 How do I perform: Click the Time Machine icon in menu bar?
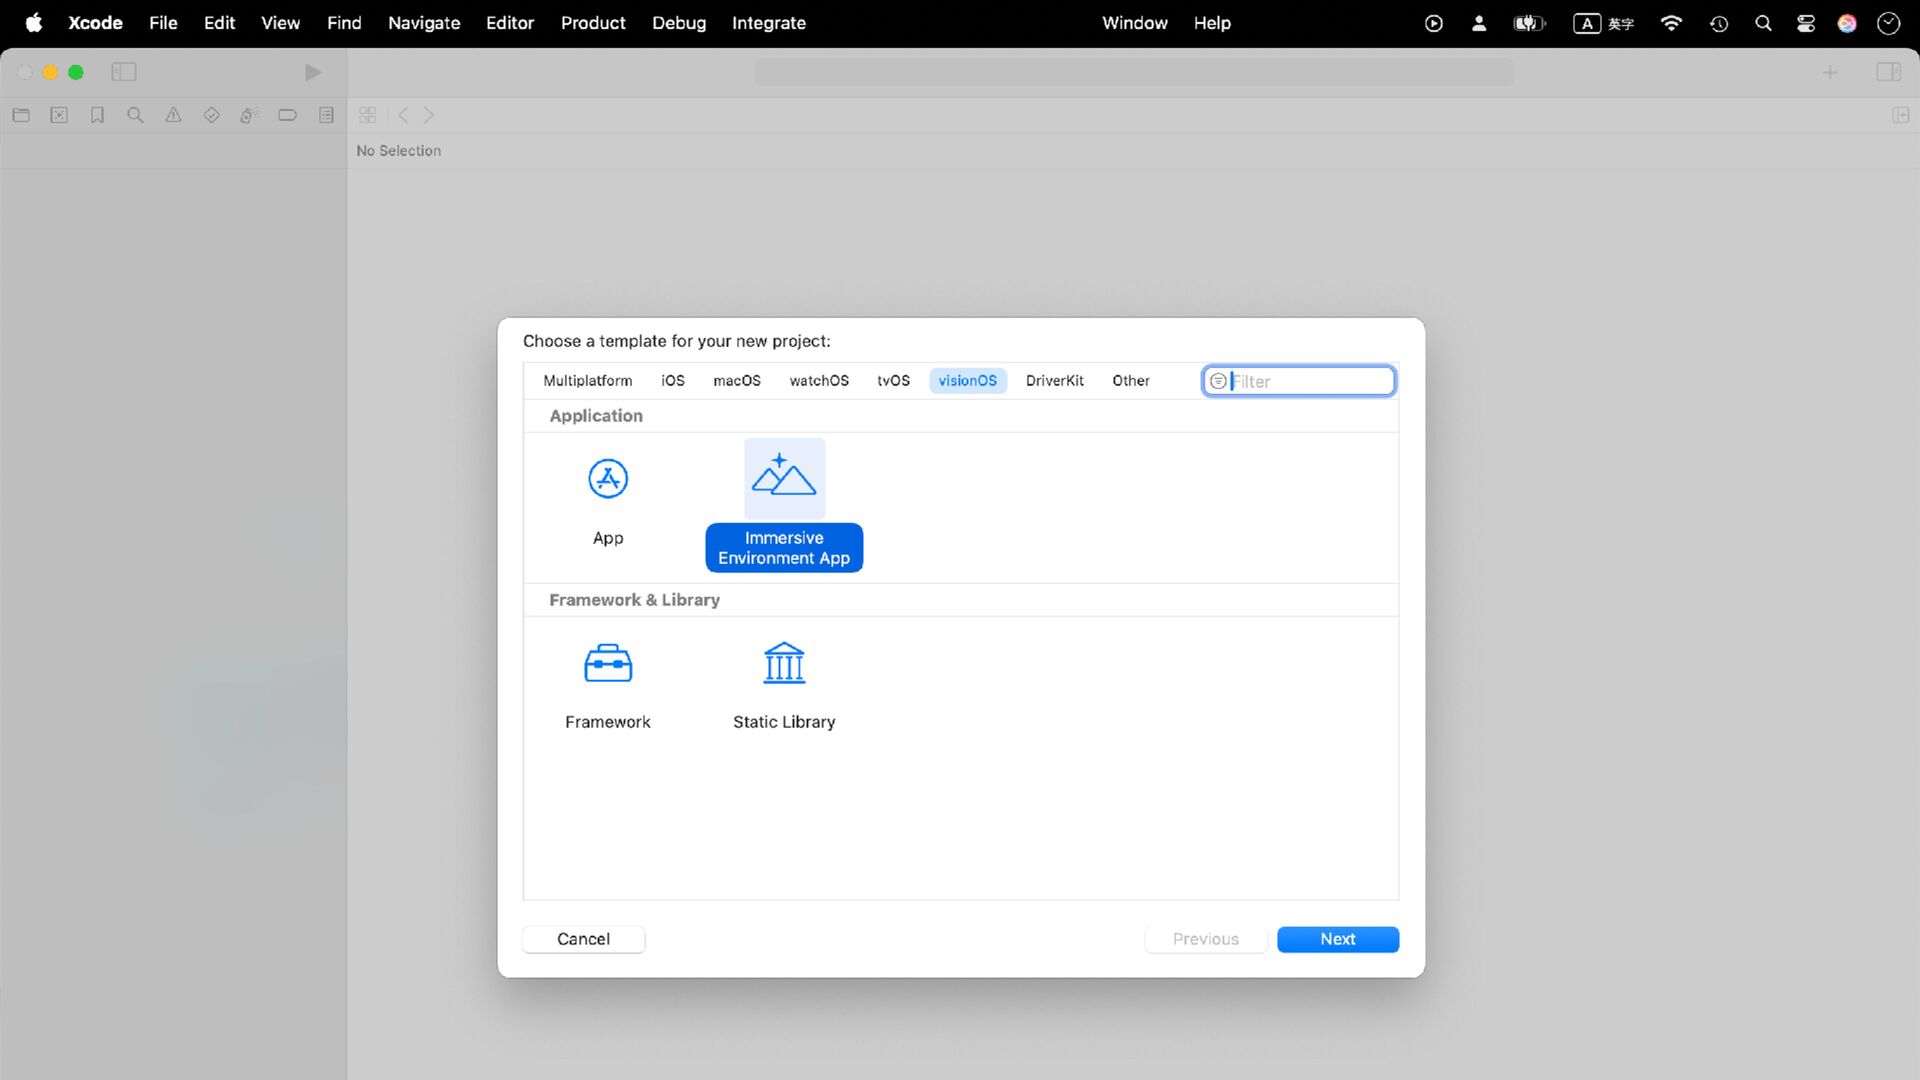coord(1719,23)
